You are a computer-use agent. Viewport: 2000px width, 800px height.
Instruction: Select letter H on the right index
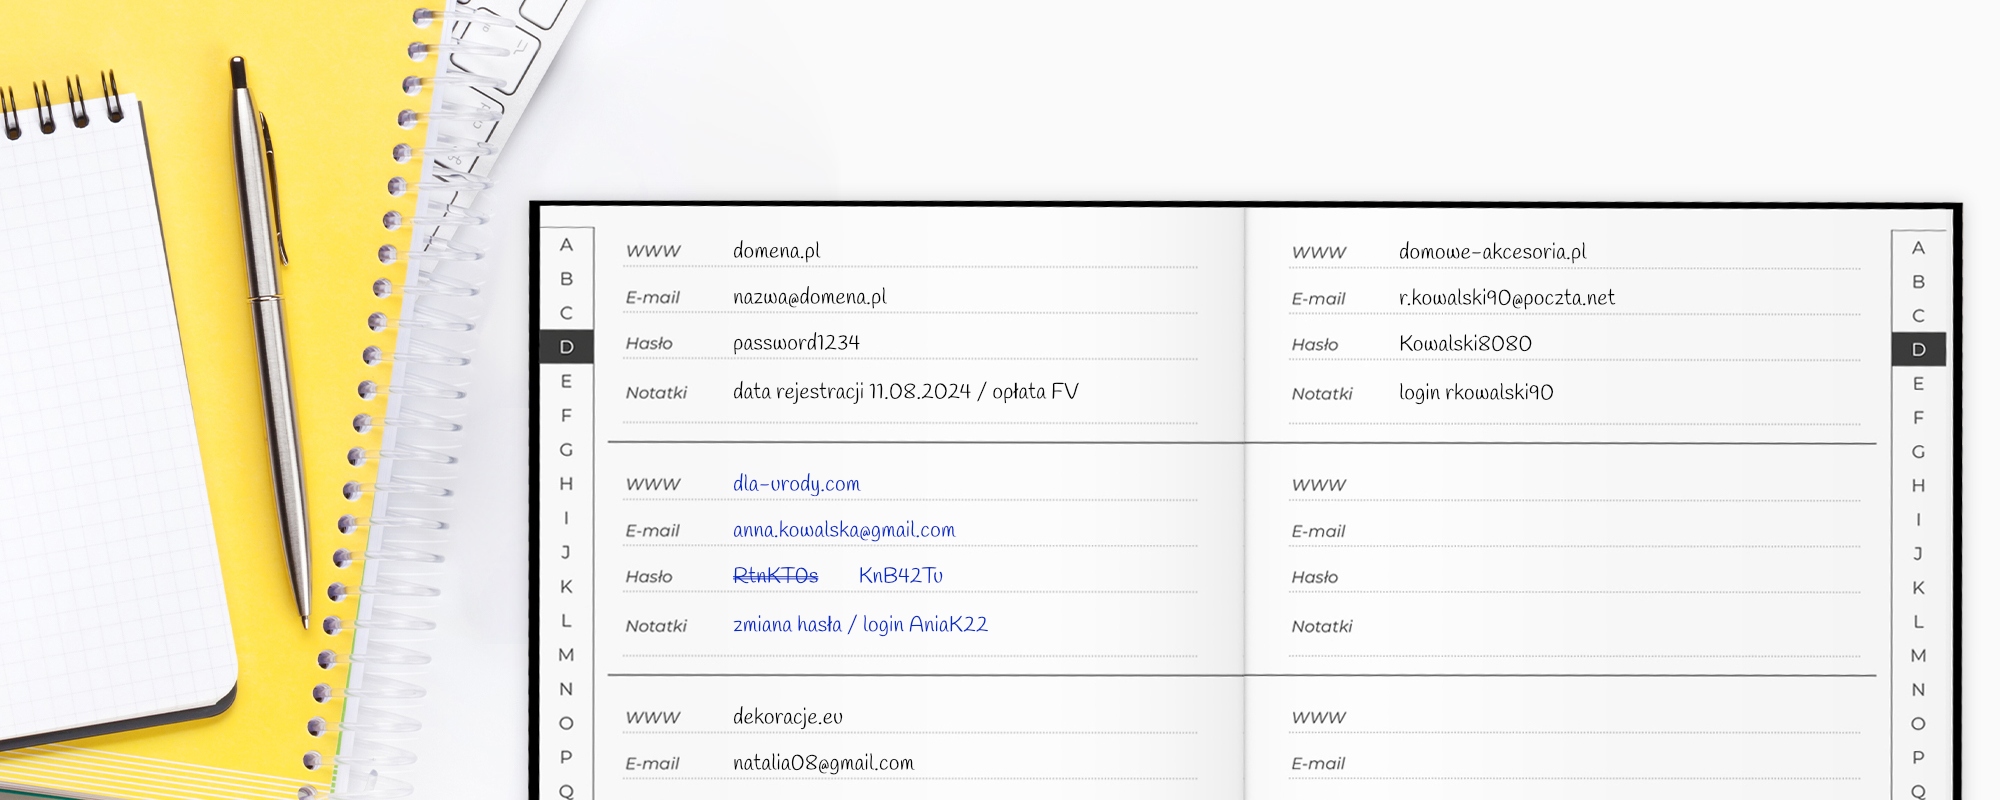(1918, 486)
